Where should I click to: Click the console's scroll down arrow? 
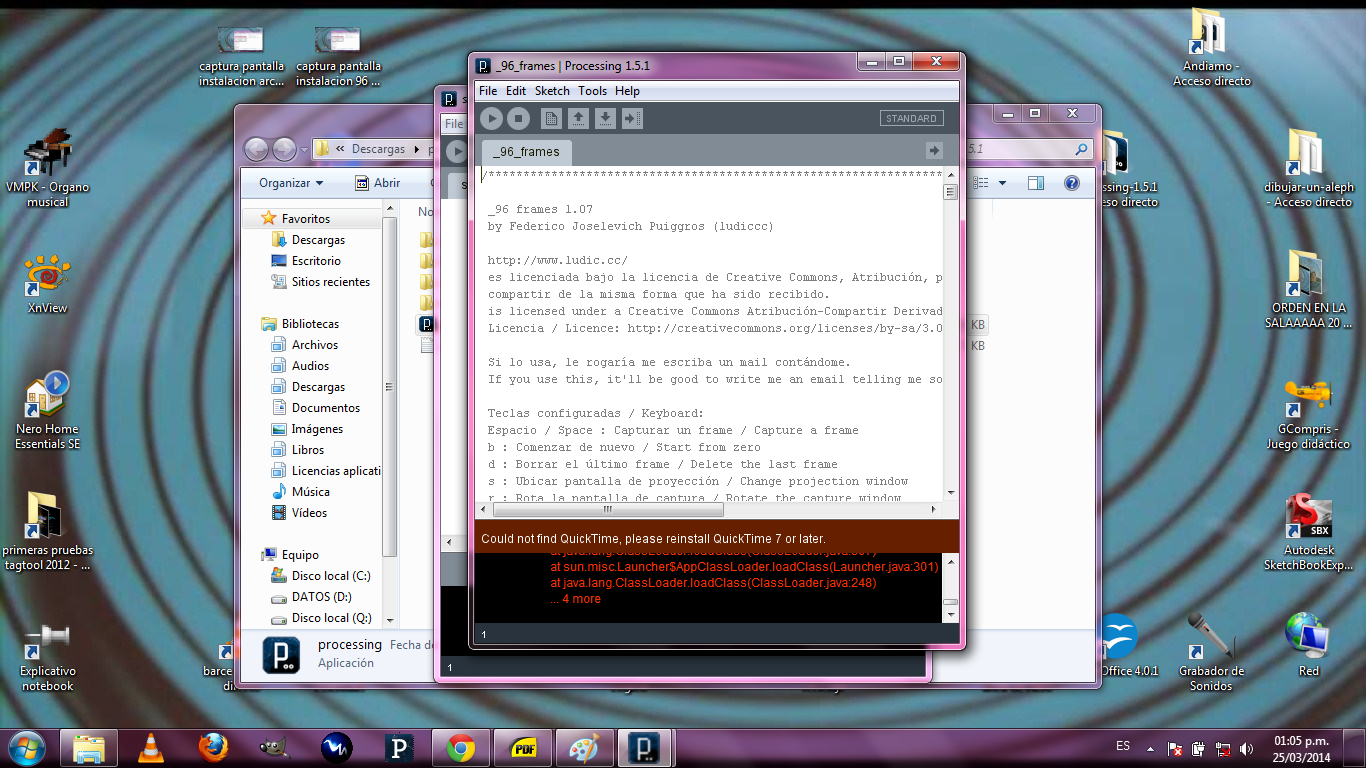(x=950, y=615)
